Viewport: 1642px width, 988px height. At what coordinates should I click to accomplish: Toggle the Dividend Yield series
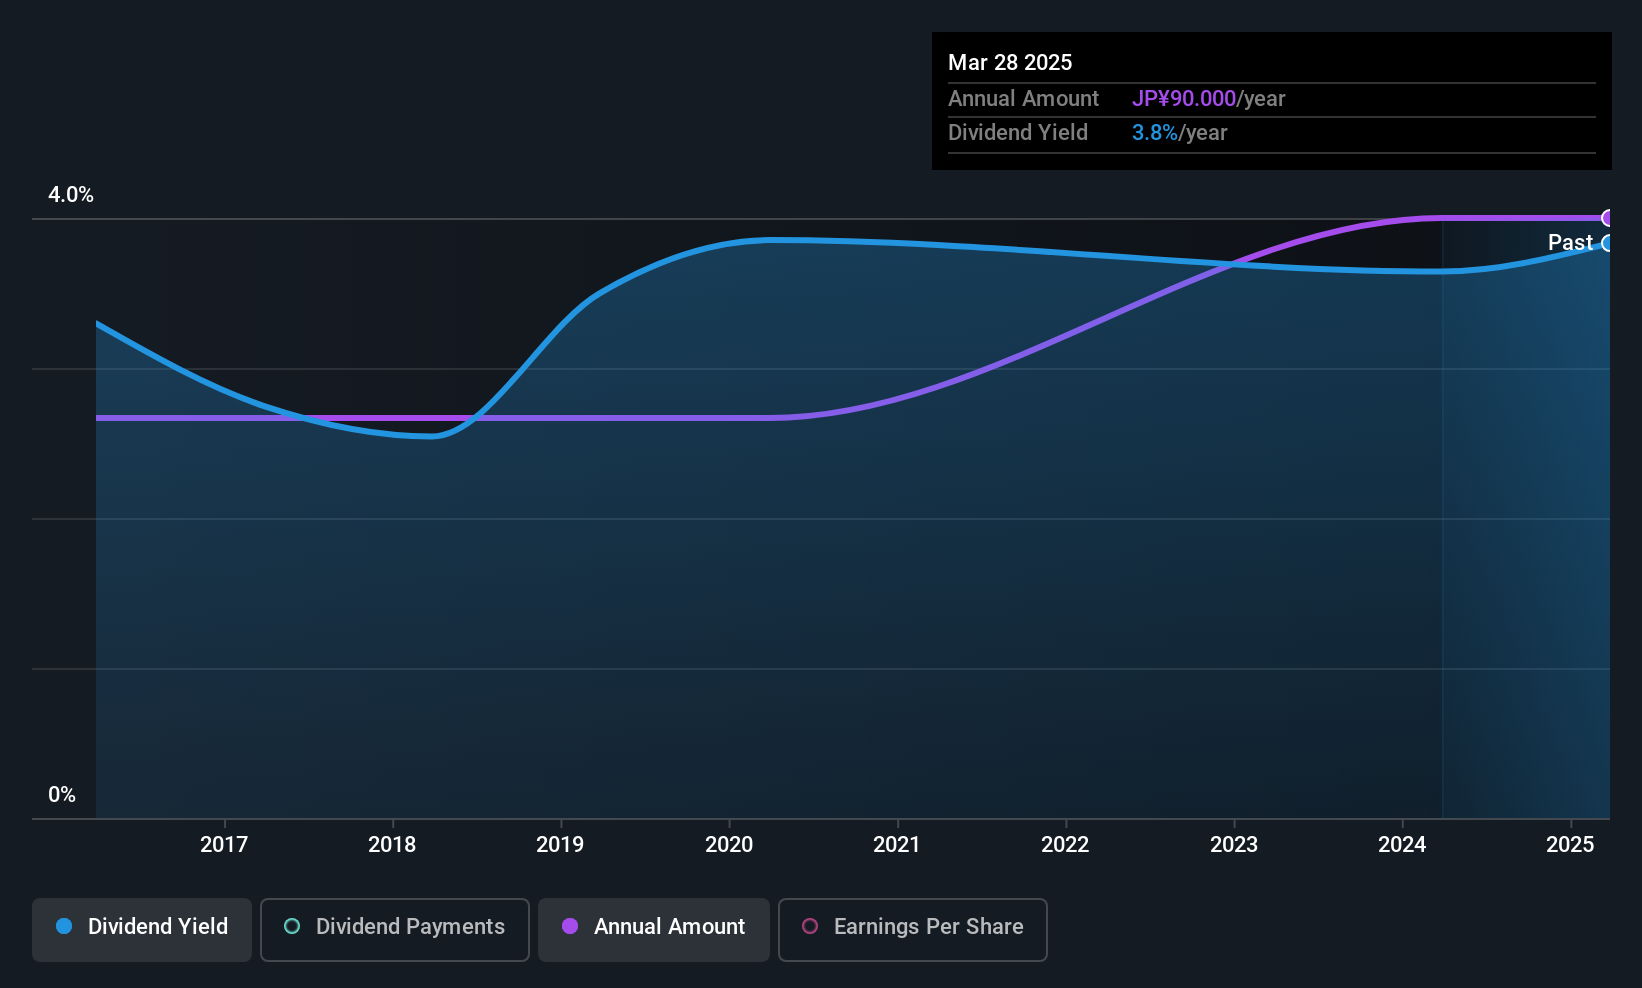[142, 930]
